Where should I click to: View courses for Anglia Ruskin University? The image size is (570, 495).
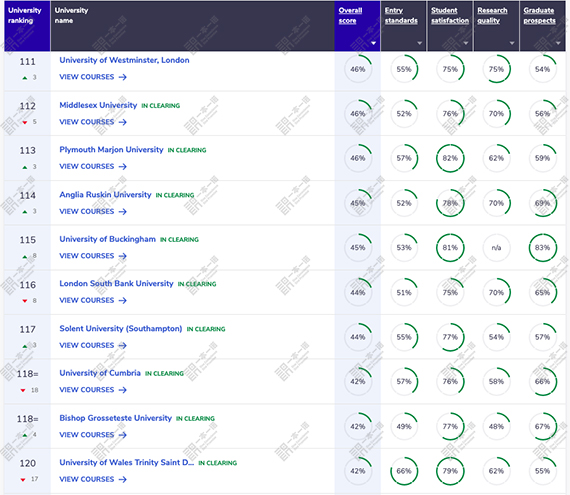(x=93, y=212)
